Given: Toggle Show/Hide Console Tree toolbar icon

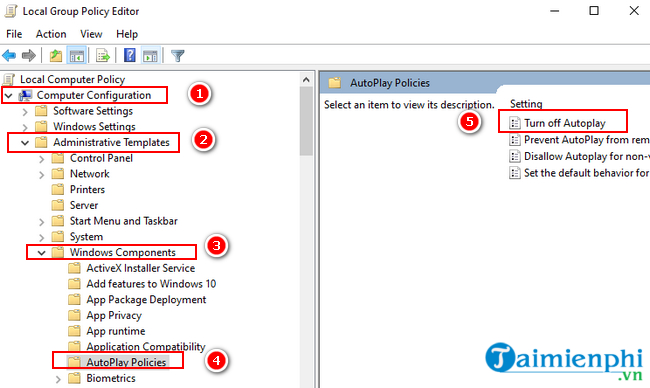Looking at the screenshot, I should (77, 55).
